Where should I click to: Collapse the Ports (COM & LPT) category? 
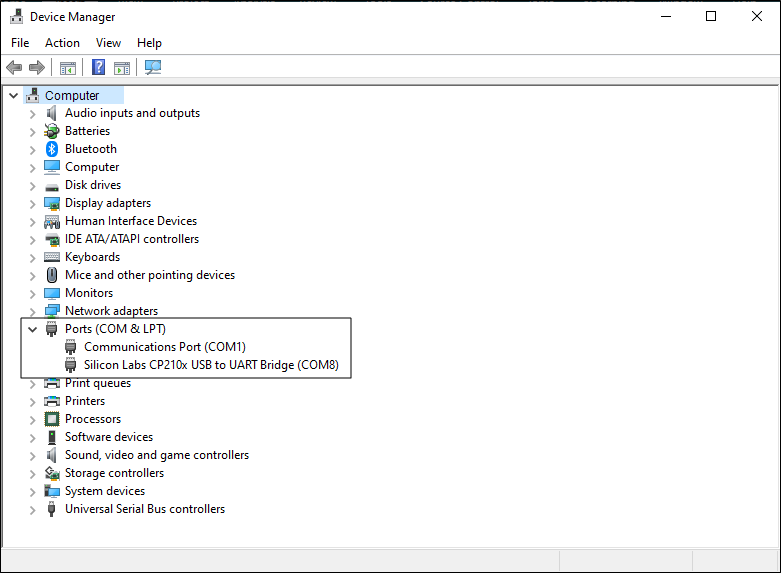coord(33,329)
